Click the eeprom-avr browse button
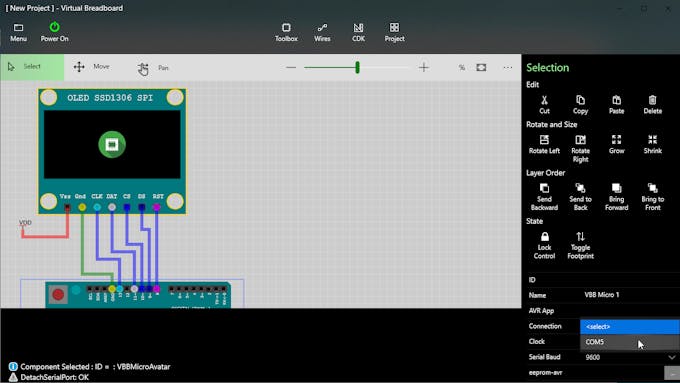Image resolution: width=680 pixels, height=383 pixels. coord(672,373)
